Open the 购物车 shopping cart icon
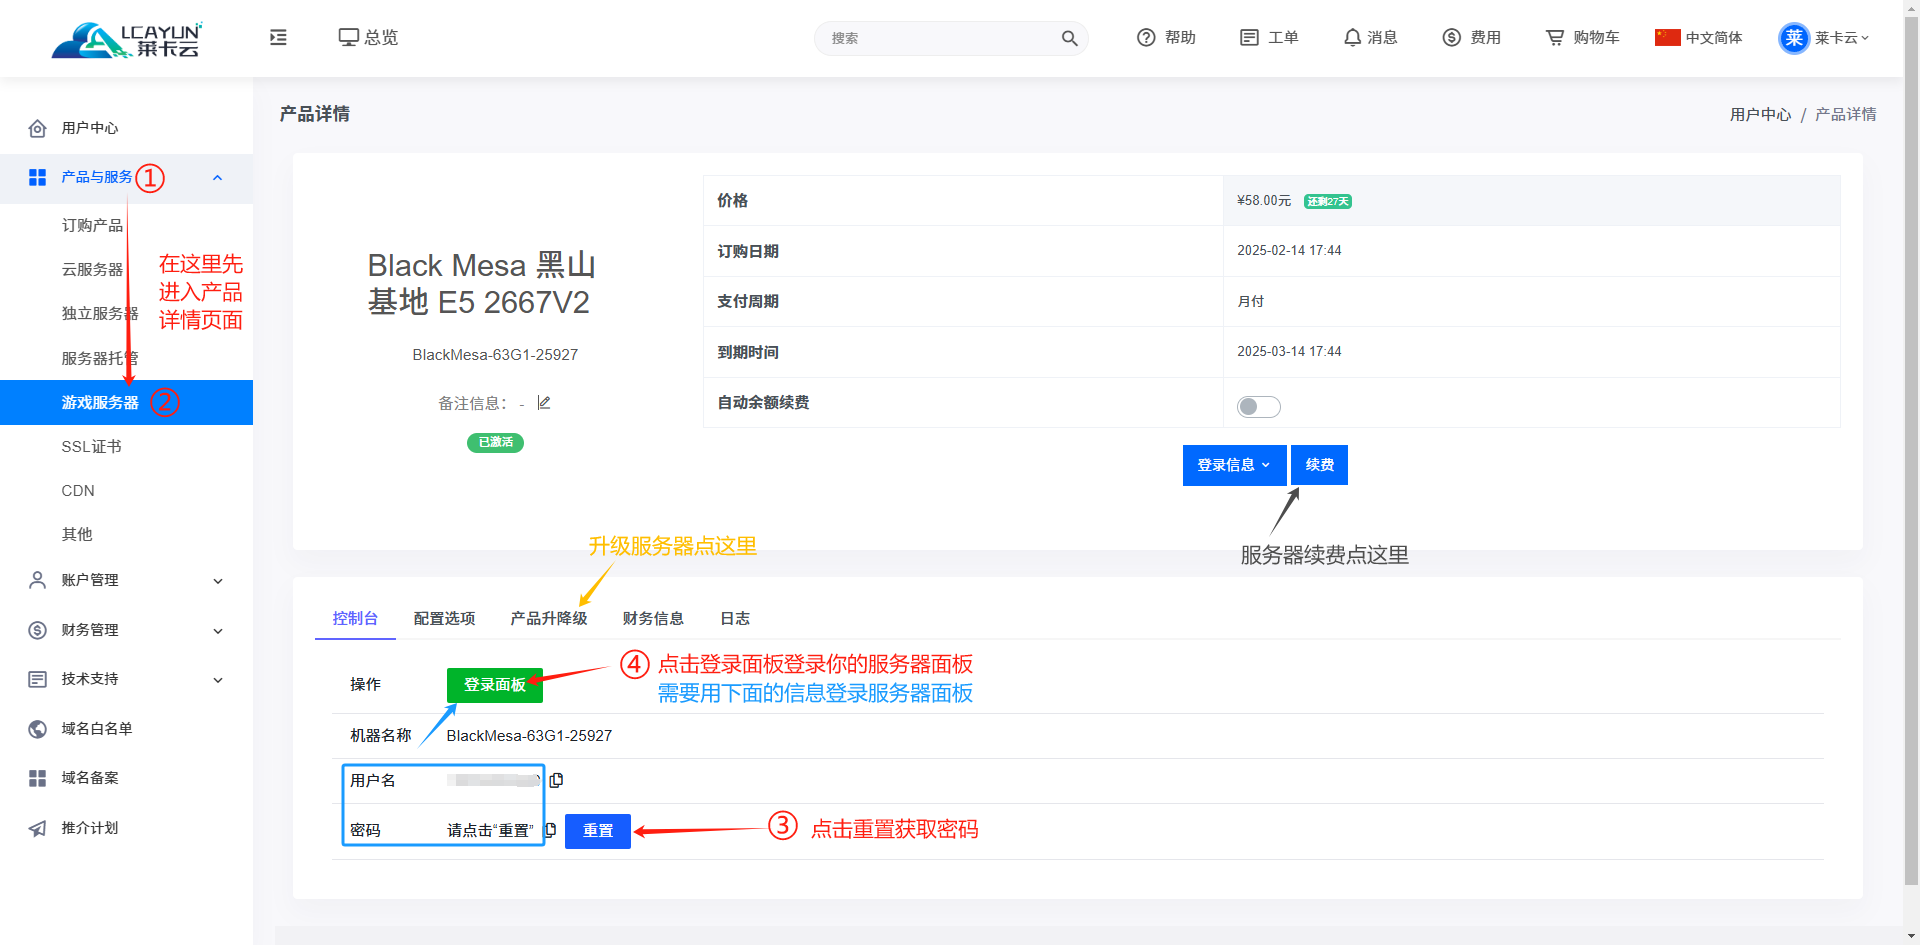 click(x=1555, y=37)
